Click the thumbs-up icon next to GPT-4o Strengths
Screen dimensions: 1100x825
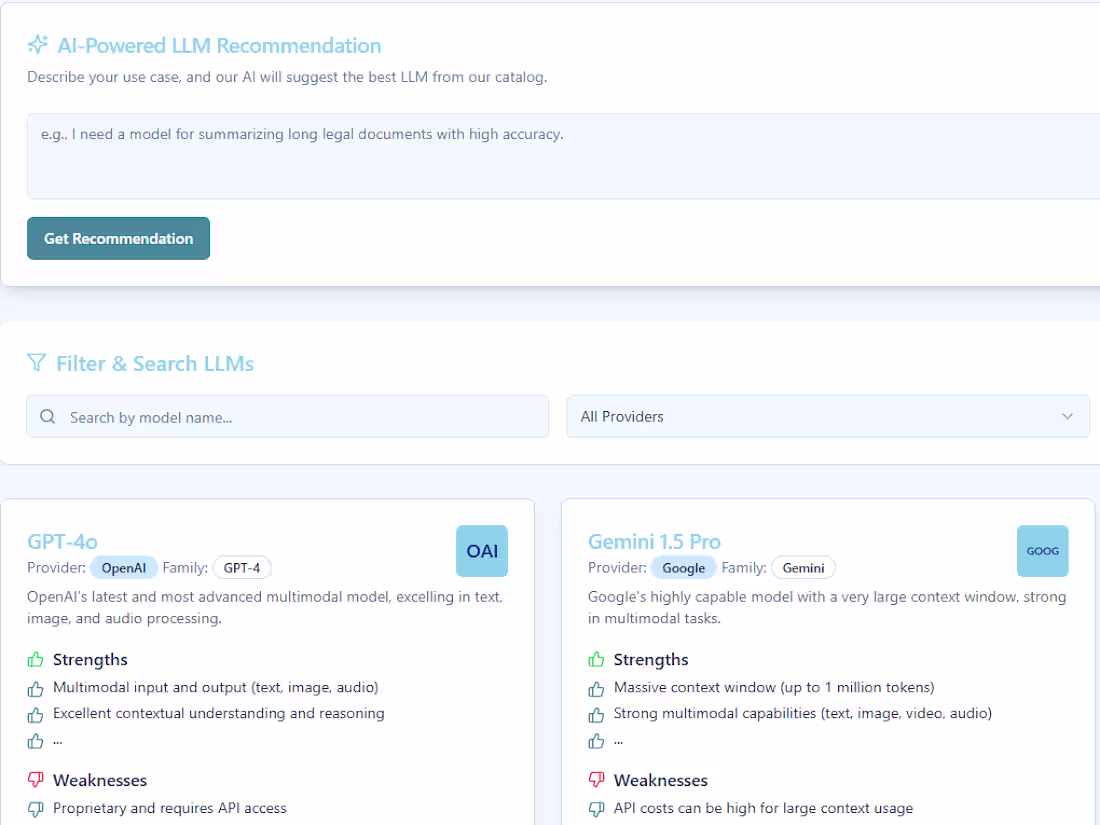point(36,660)
